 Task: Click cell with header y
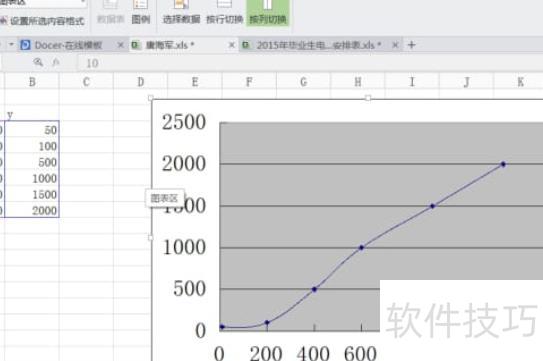tap(32, 114)
